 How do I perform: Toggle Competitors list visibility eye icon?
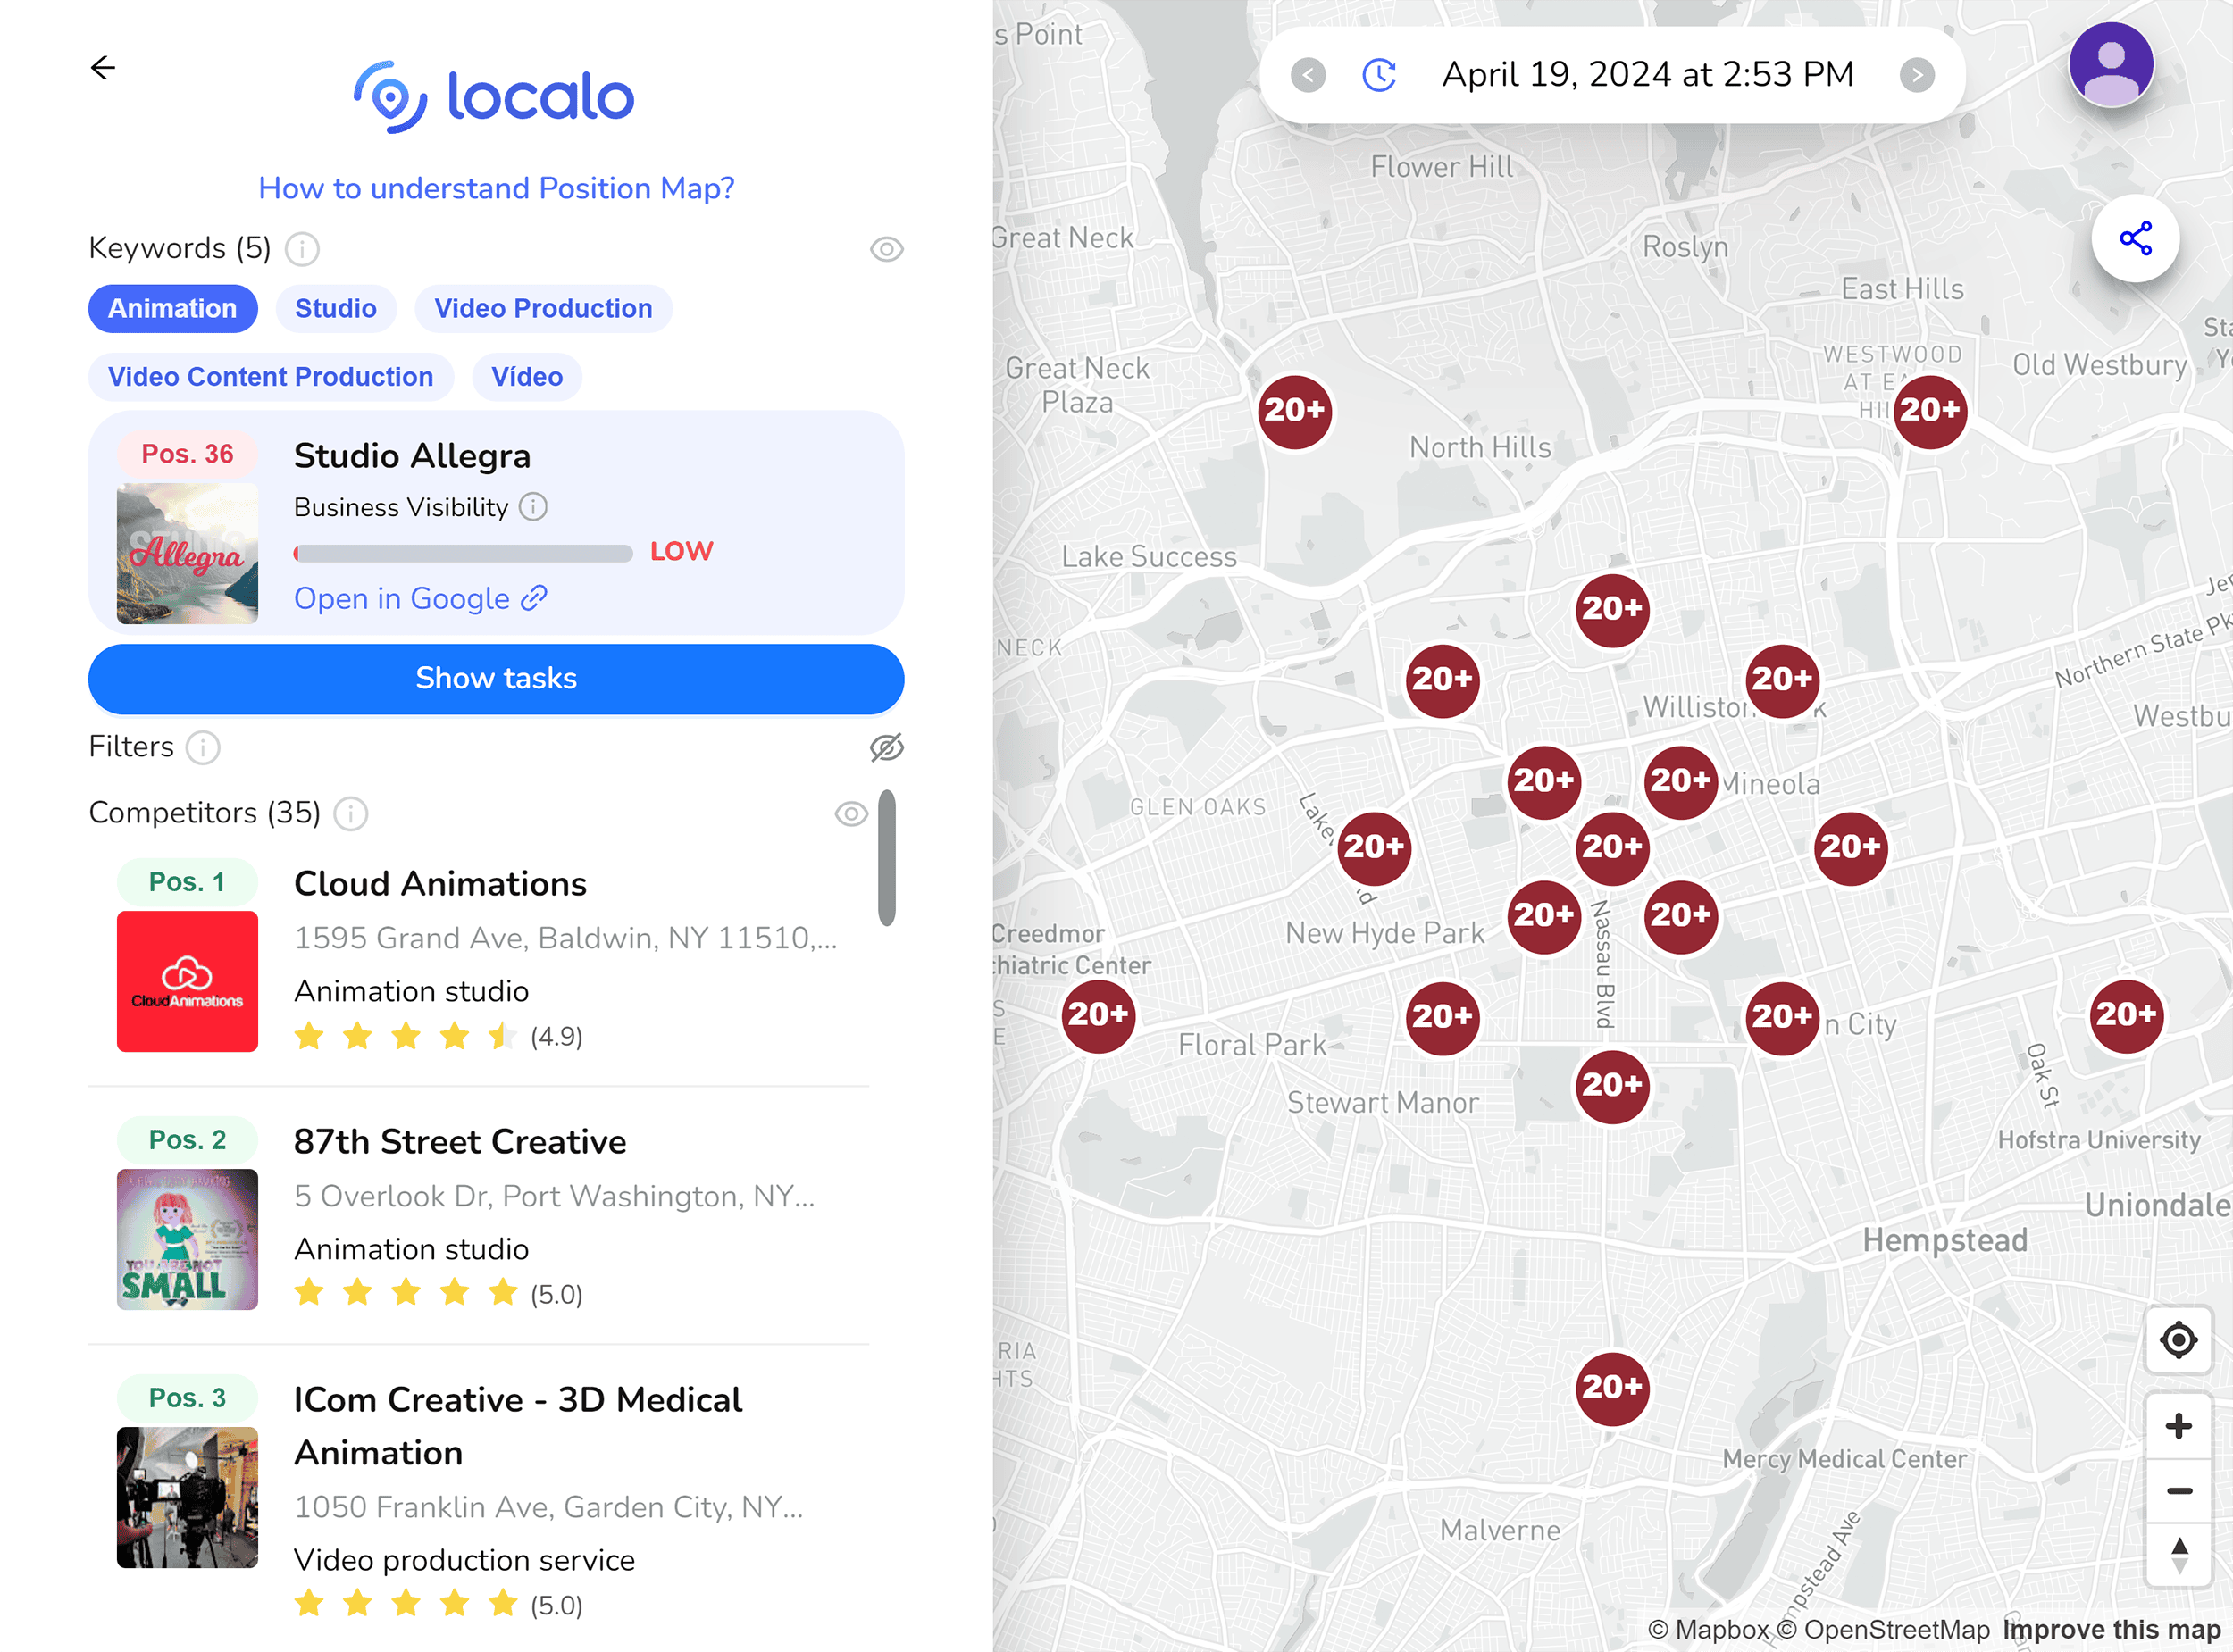pyautogui.click(x=850, y=814)
